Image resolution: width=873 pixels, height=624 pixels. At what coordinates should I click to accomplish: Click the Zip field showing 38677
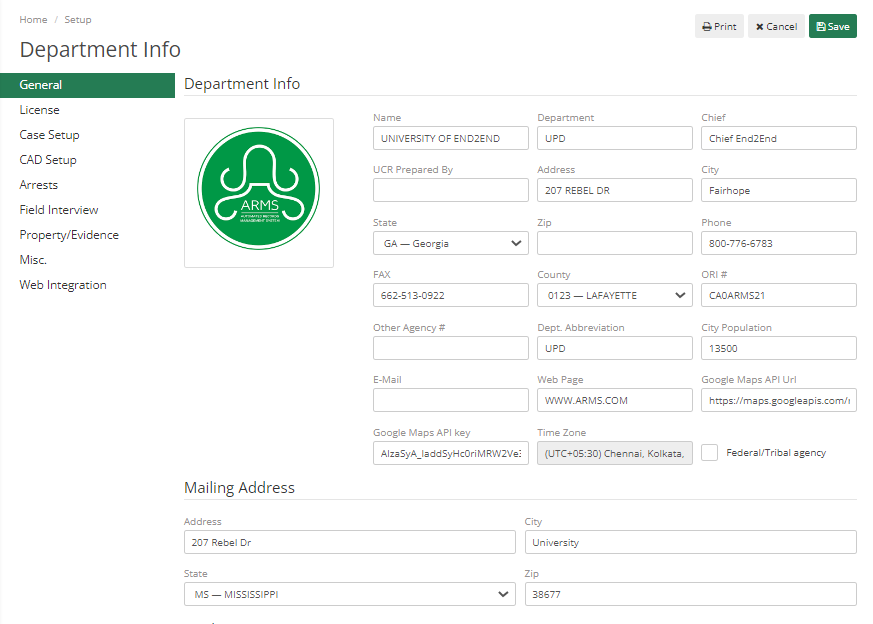pos(690,594)
